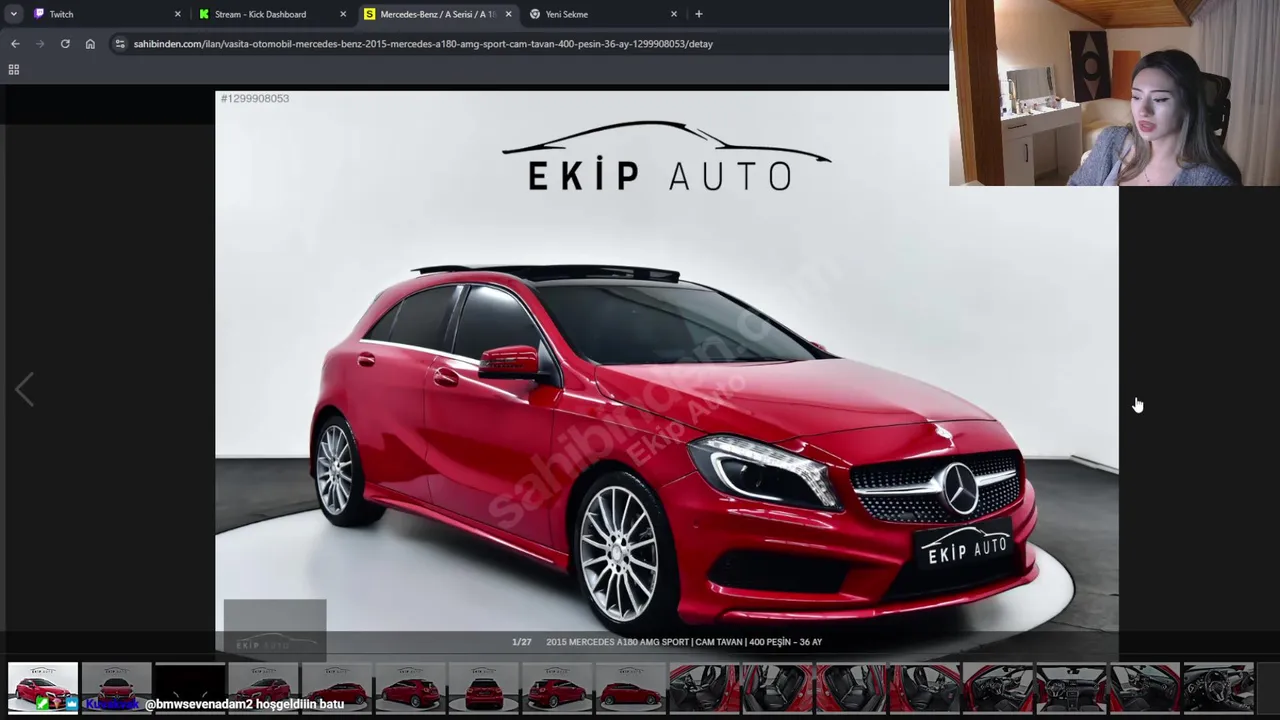Viewport: 1280px width, 720px height.
Task: Go back to previous page
Action: point(15,44)
